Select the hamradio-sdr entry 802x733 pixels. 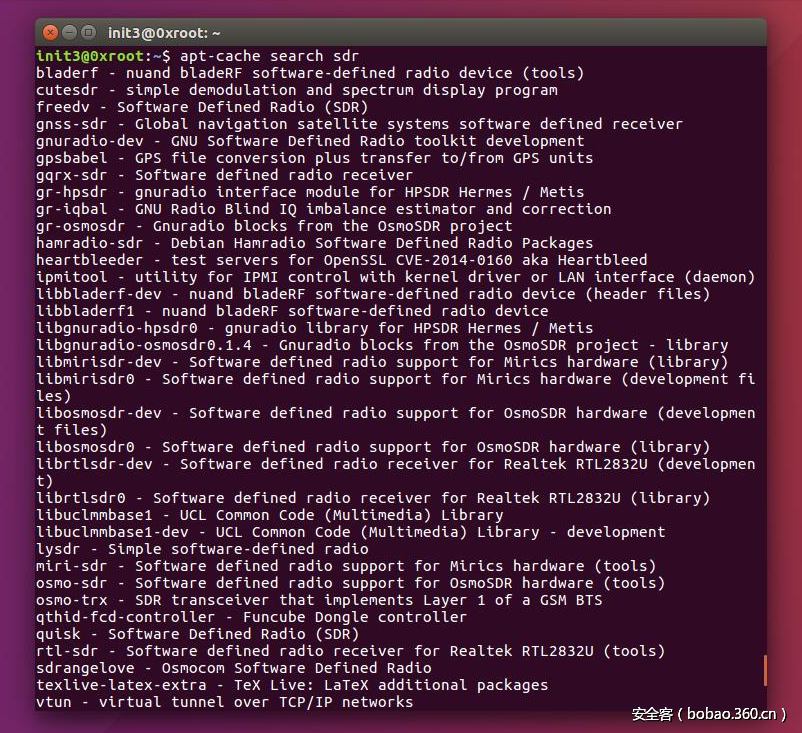point(314,243)
